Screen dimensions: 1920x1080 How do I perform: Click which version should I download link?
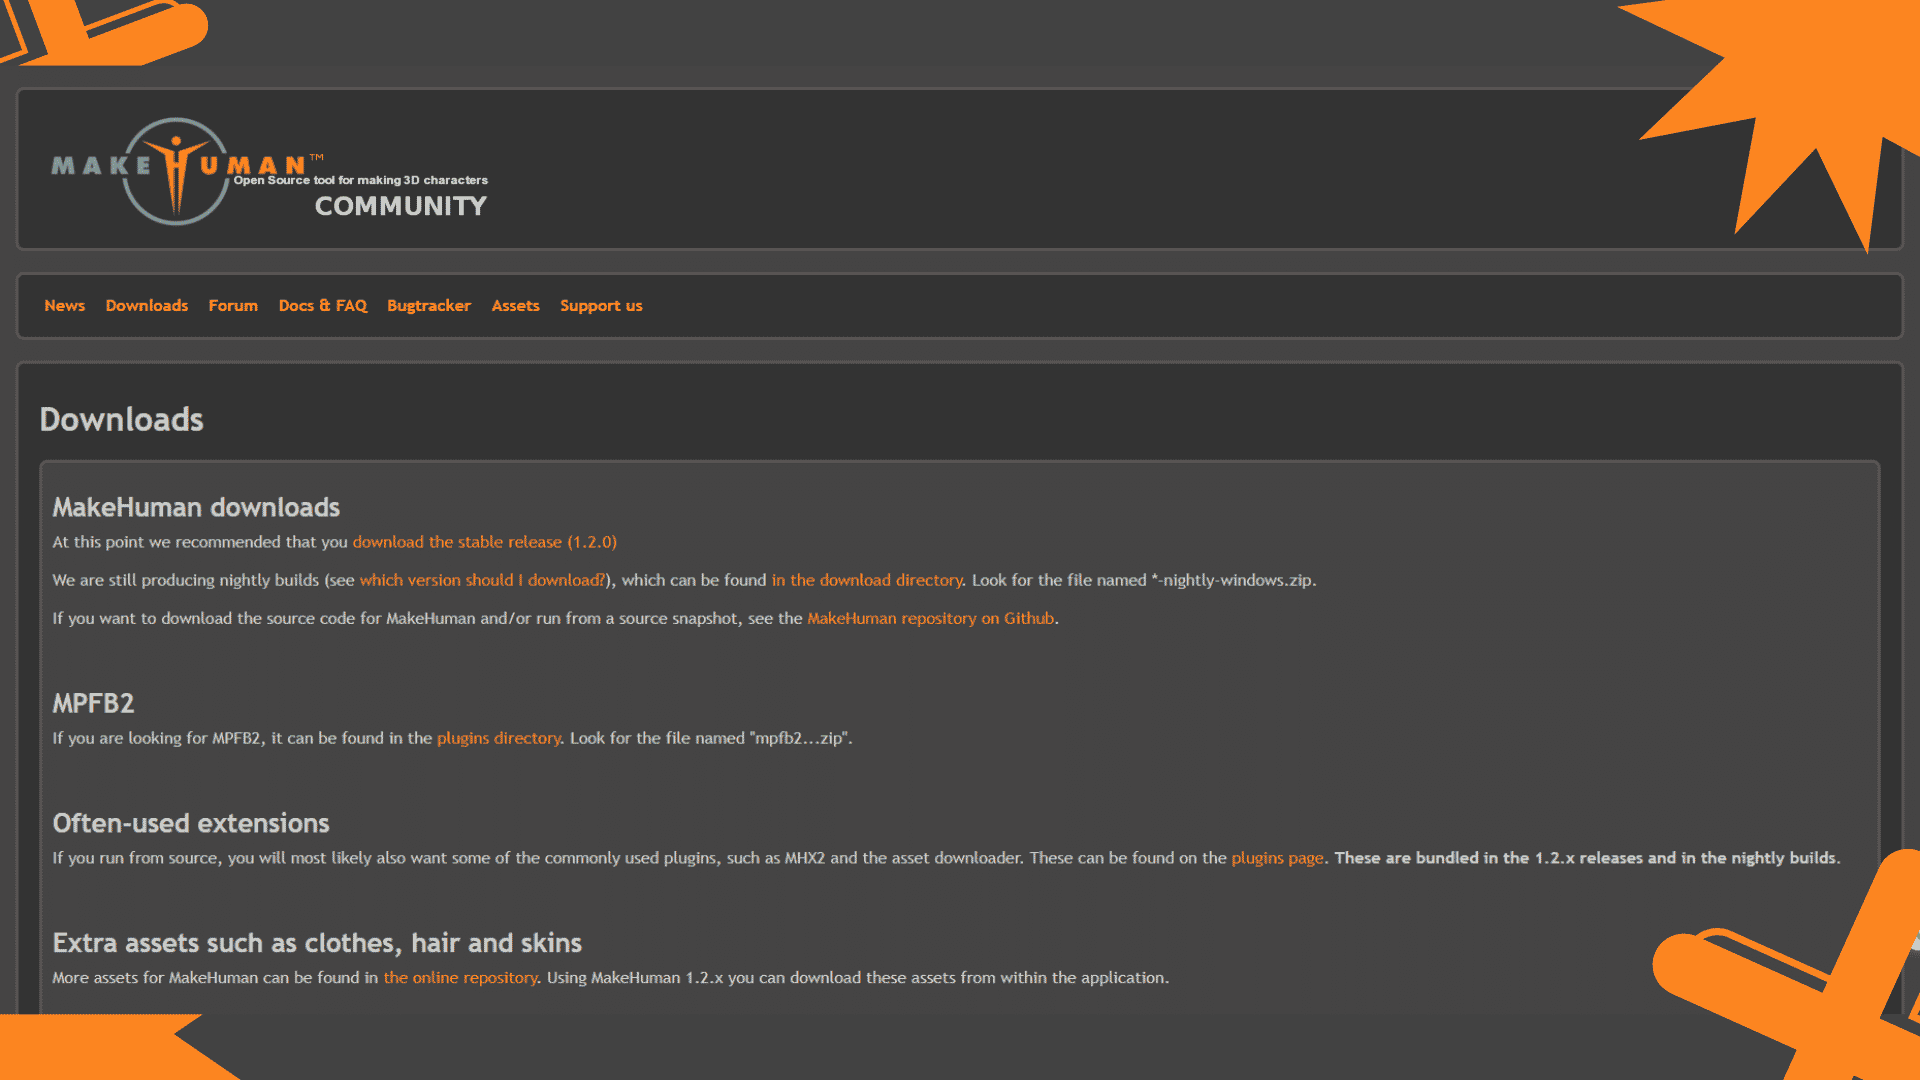coord(481,579)
